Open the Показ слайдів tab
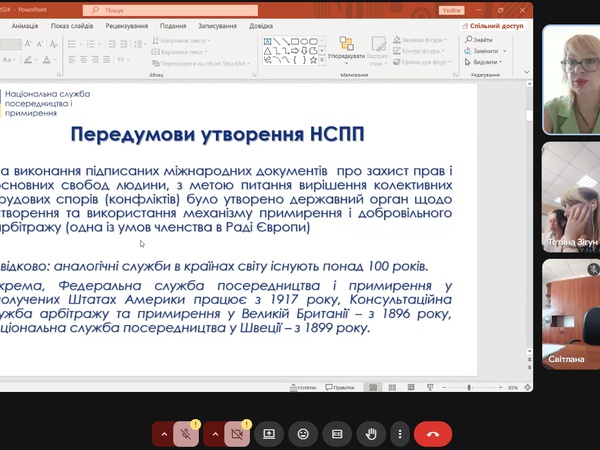This screenshot has width=600, height=450. pyautogui.click(x=72, y=26)
